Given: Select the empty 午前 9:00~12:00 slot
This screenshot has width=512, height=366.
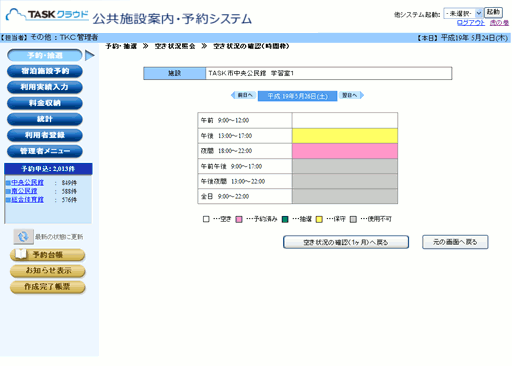Looking at the screenshot, I should click(x=345, y=120).
